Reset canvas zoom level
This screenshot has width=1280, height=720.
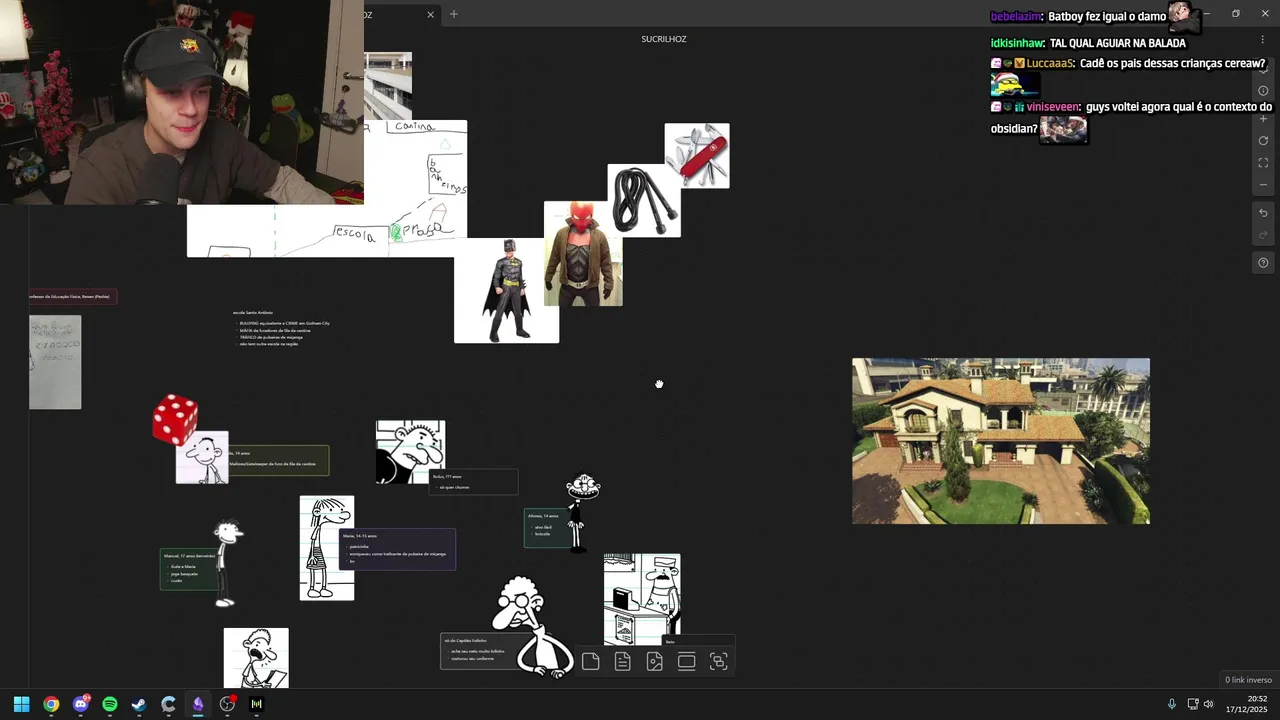point(1263,141)
